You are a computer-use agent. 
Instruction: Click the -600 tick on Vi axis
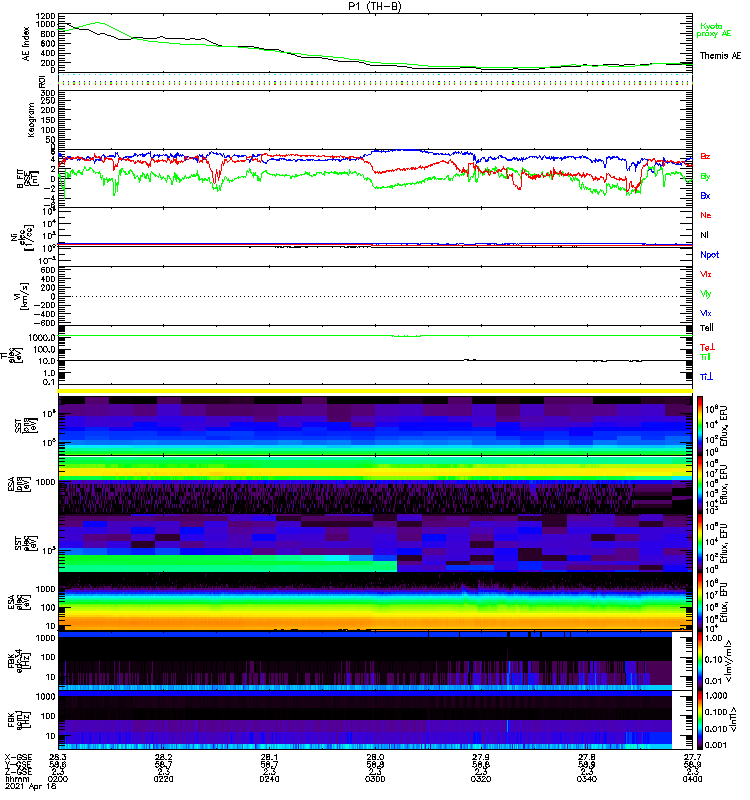click(x=43, y=323)
